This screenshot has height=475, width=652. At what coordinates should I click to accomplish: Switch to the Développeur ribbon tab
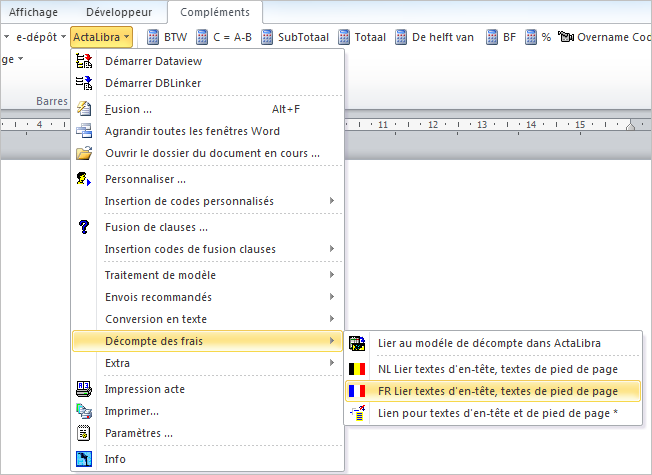tap(119, 12)
